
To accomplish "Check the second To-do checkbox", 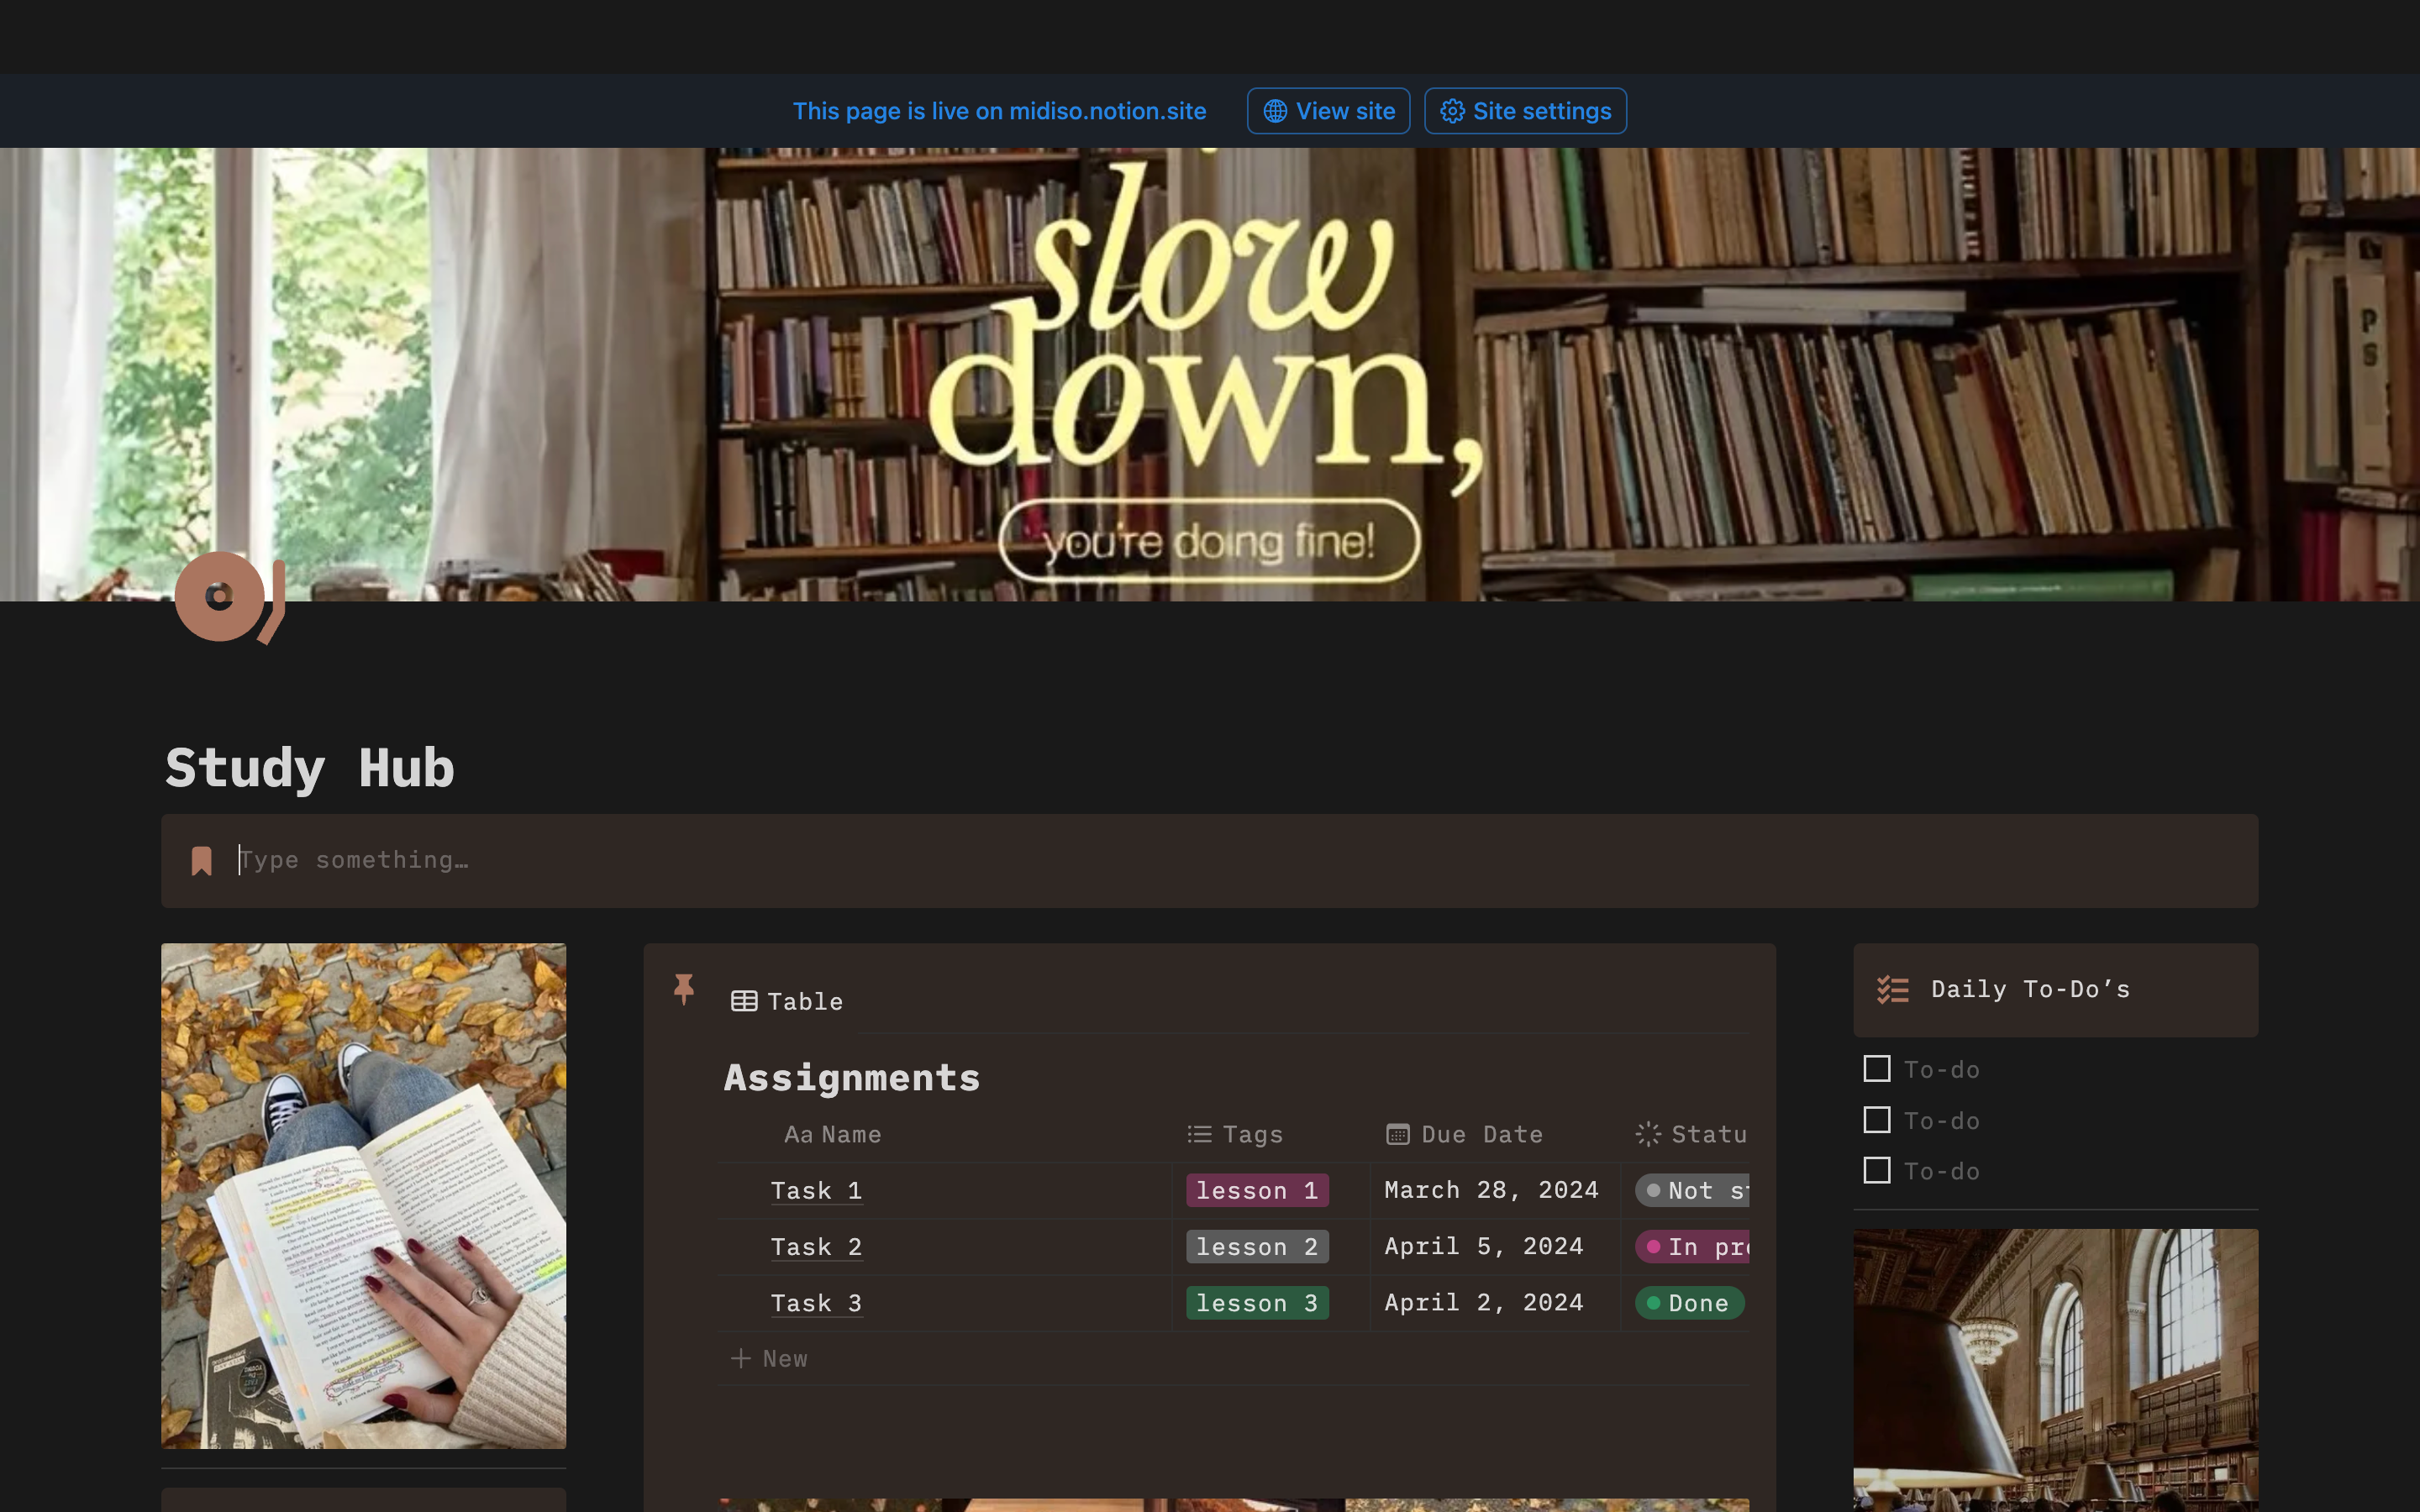I will pos(1877,1120).
